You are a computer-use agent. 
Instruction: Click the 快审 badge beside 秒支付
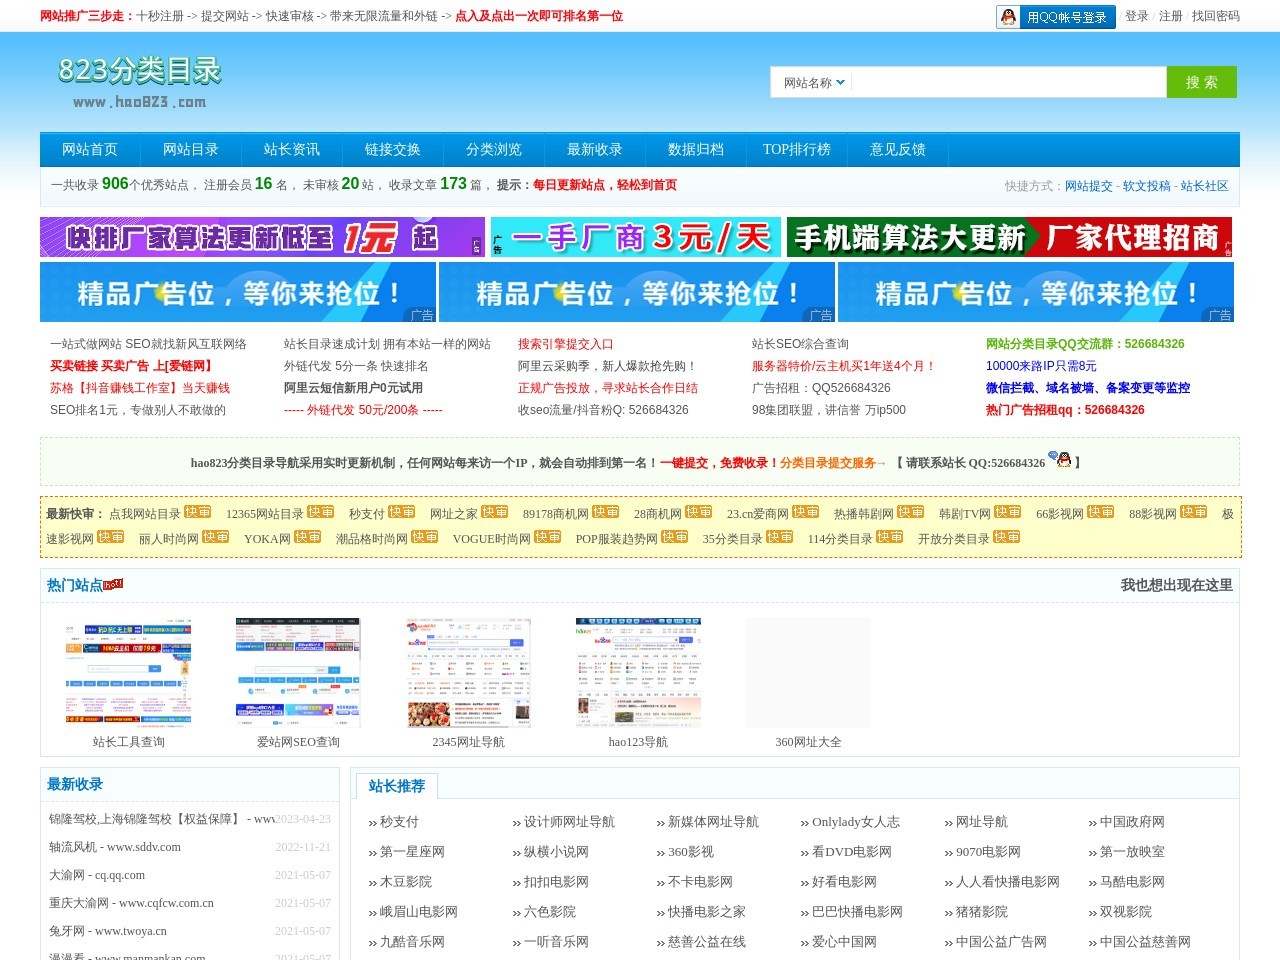point(401,512)
